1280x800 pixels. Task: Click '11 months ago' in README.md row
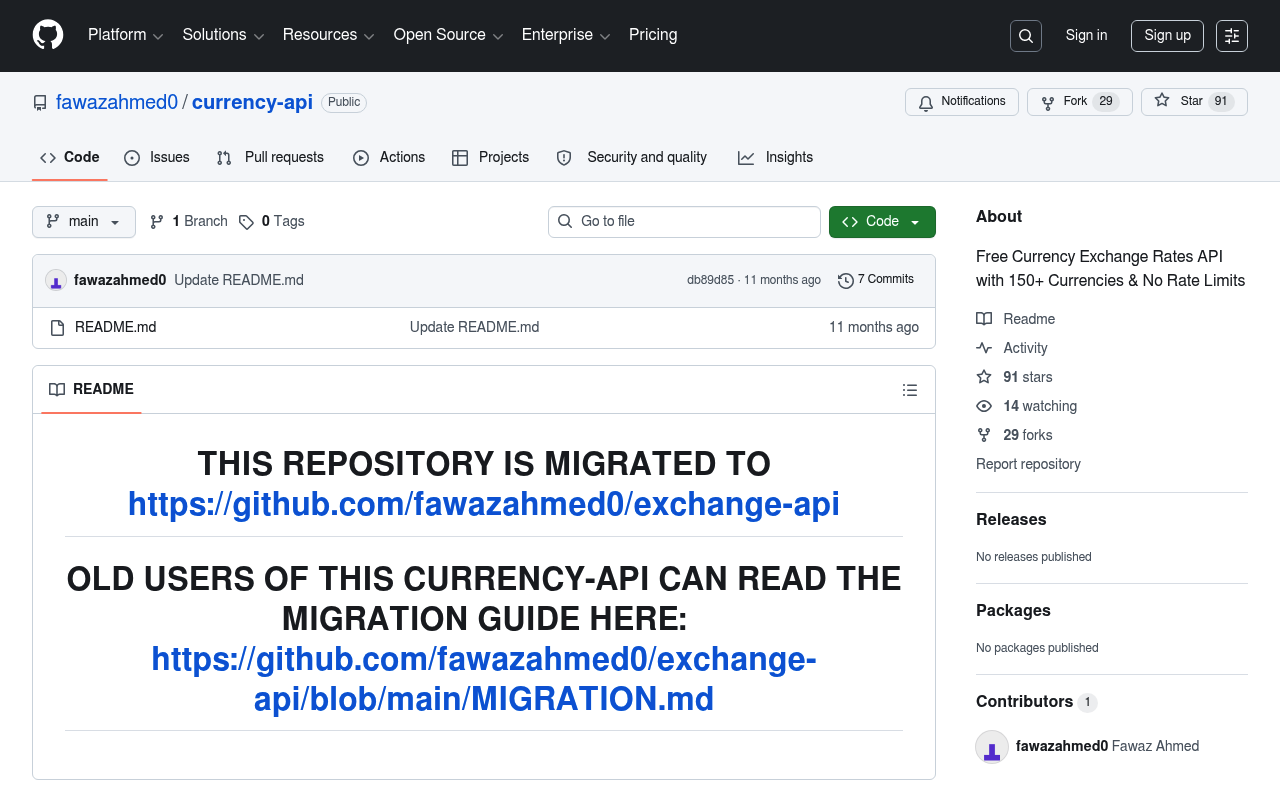(874, 327)
